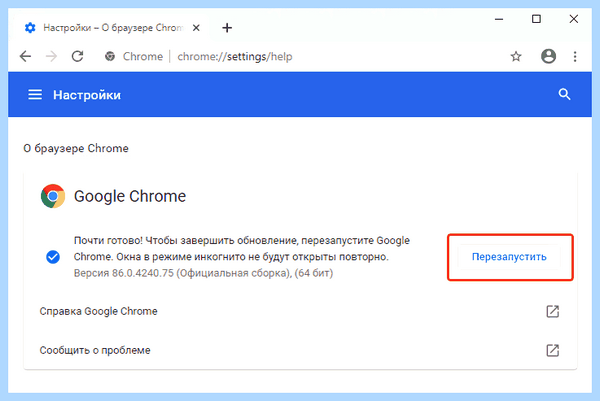The height and width of the screenshot is (401, 600).
Task: Click the settings gear favicon on the tab
Action: pos(30,28)
